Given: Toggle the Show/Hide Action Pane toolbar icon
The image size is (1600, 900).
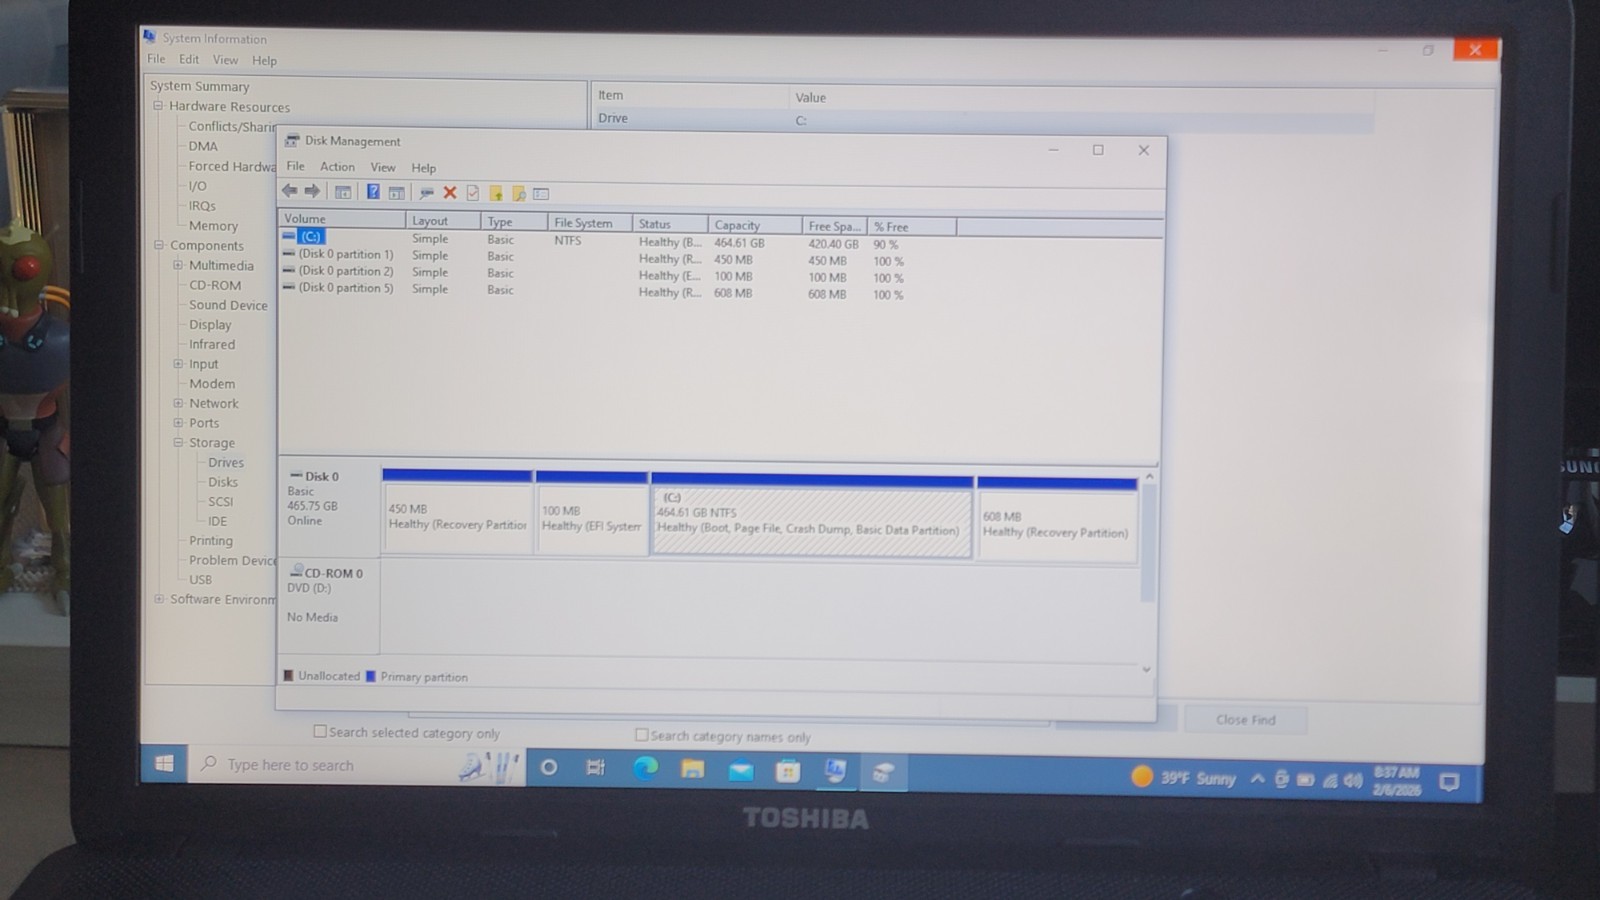Looking at the screenshot, I should coord(396,193).
